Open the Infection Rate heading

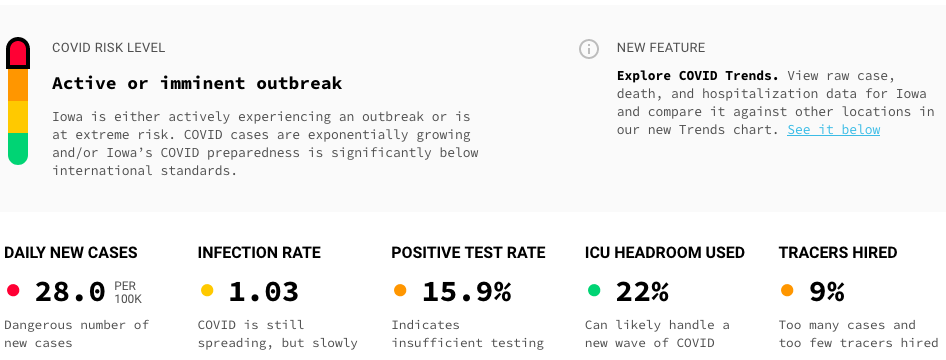pos(259,253)
